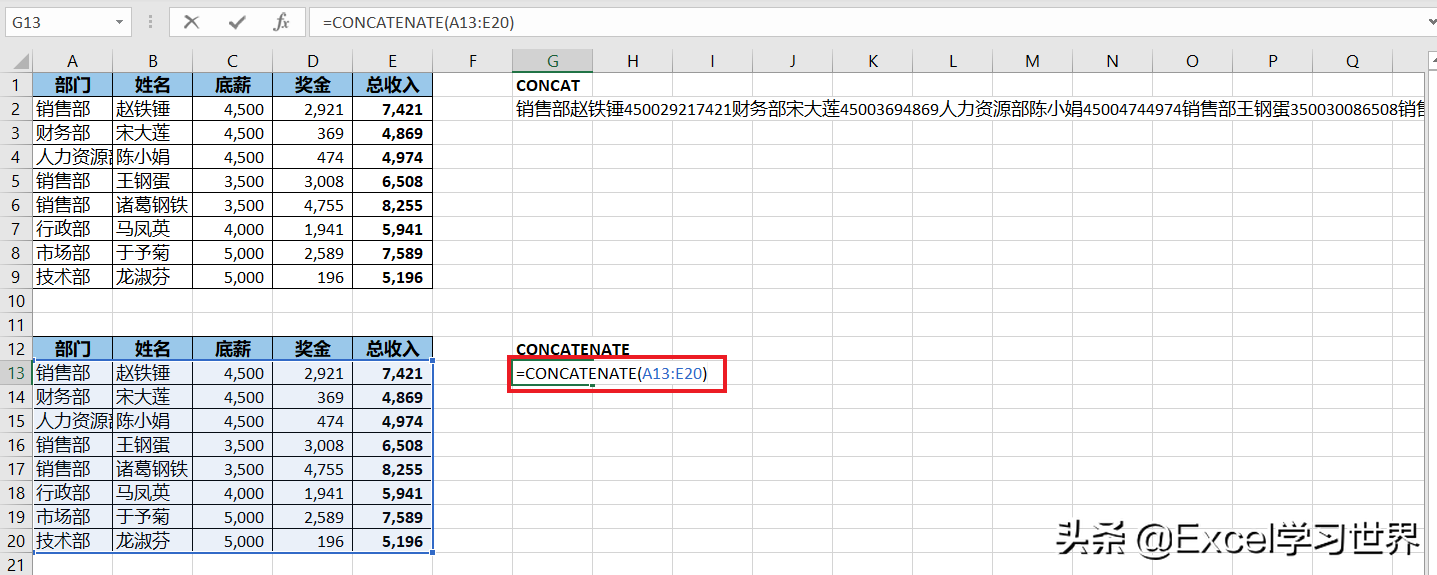Select row 11 header

[x=17, y=325]
